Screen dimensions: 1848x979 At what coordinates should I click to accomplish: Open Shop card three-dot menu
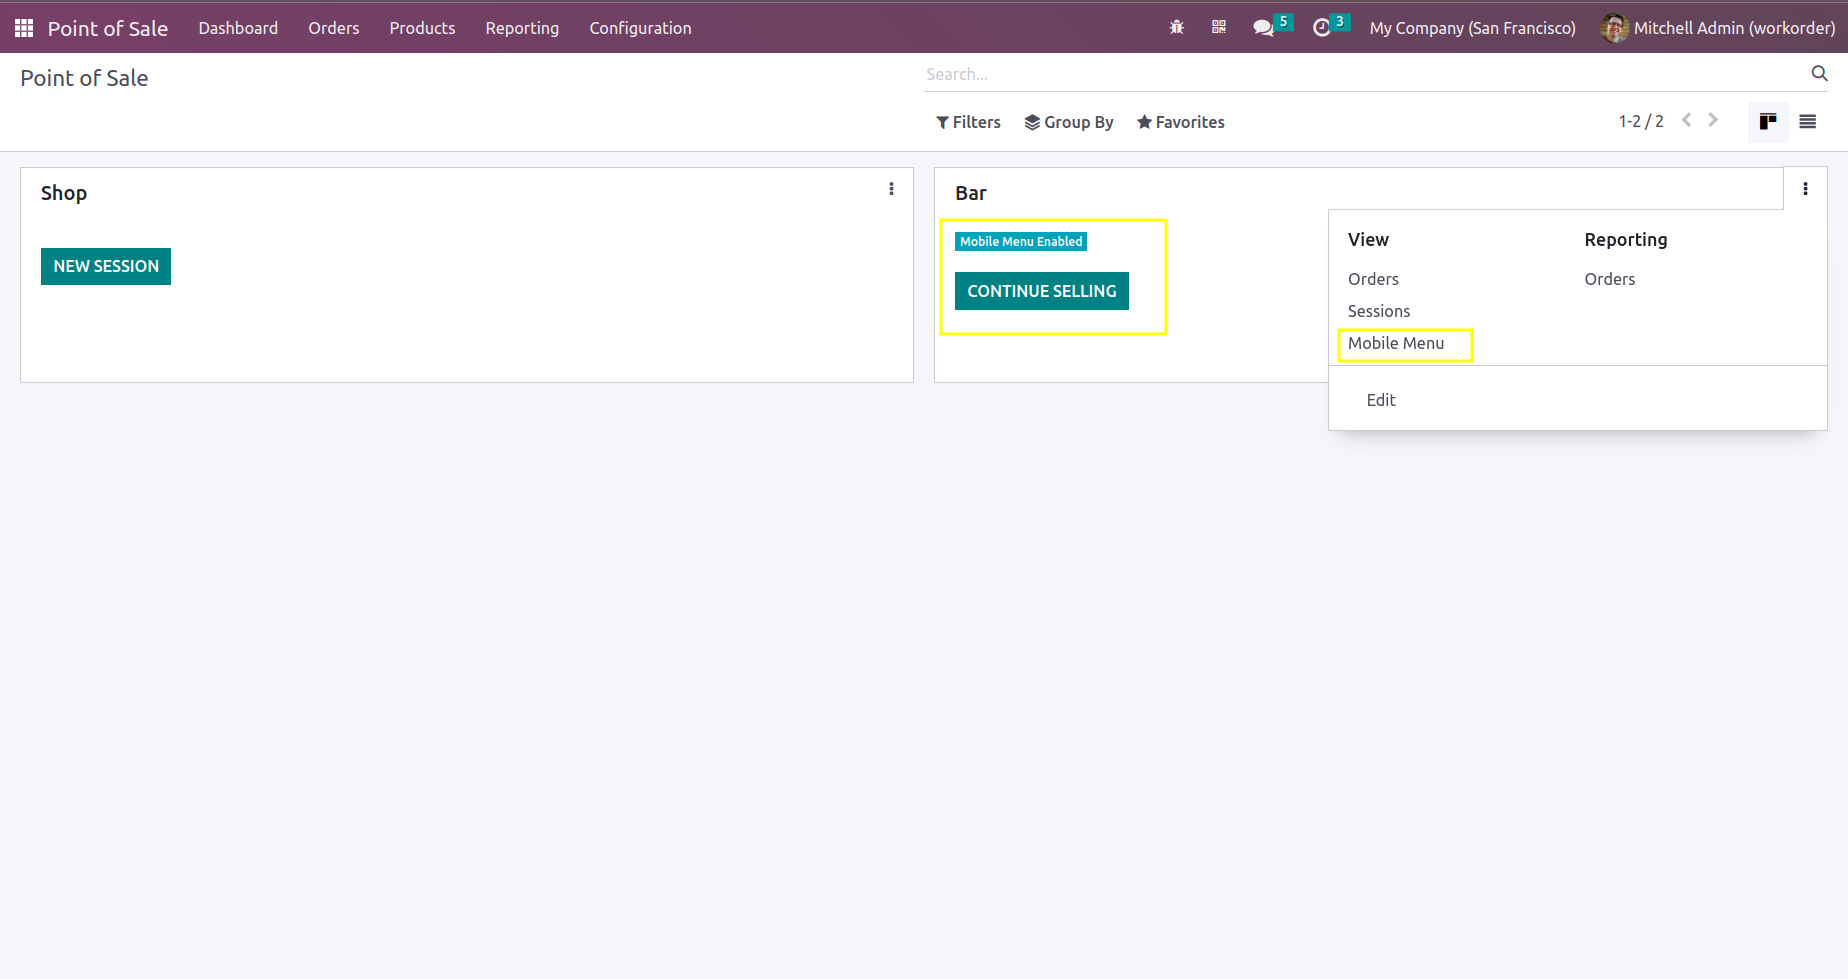(x=892, y=189)
